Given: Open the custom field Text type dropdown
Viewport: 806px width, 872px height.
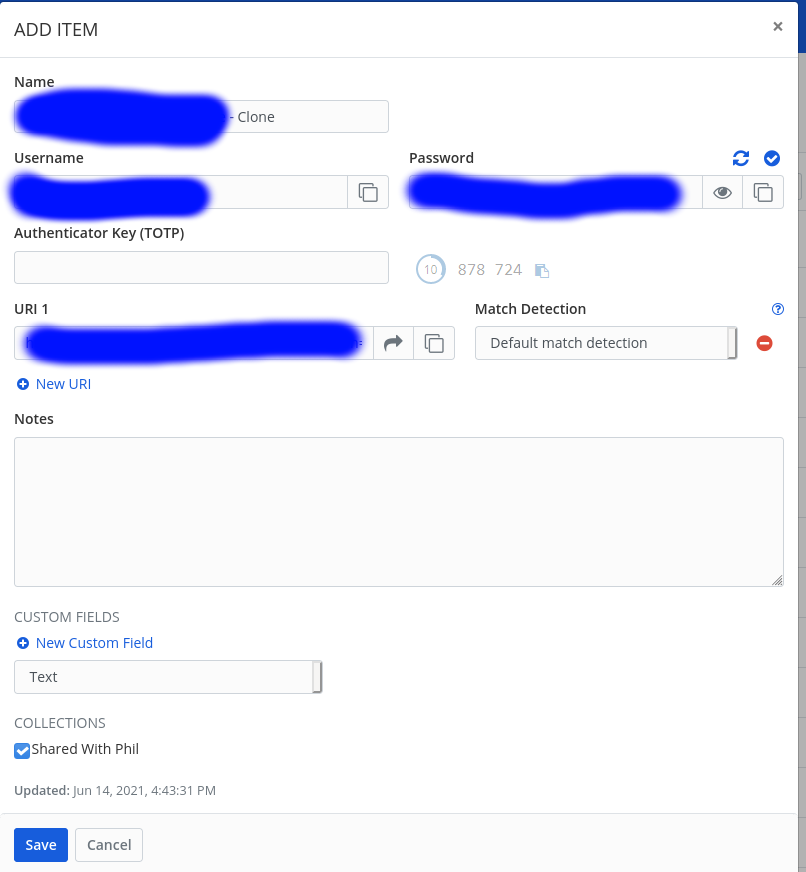Looking at the screenshot, I should tap(167, 677).
